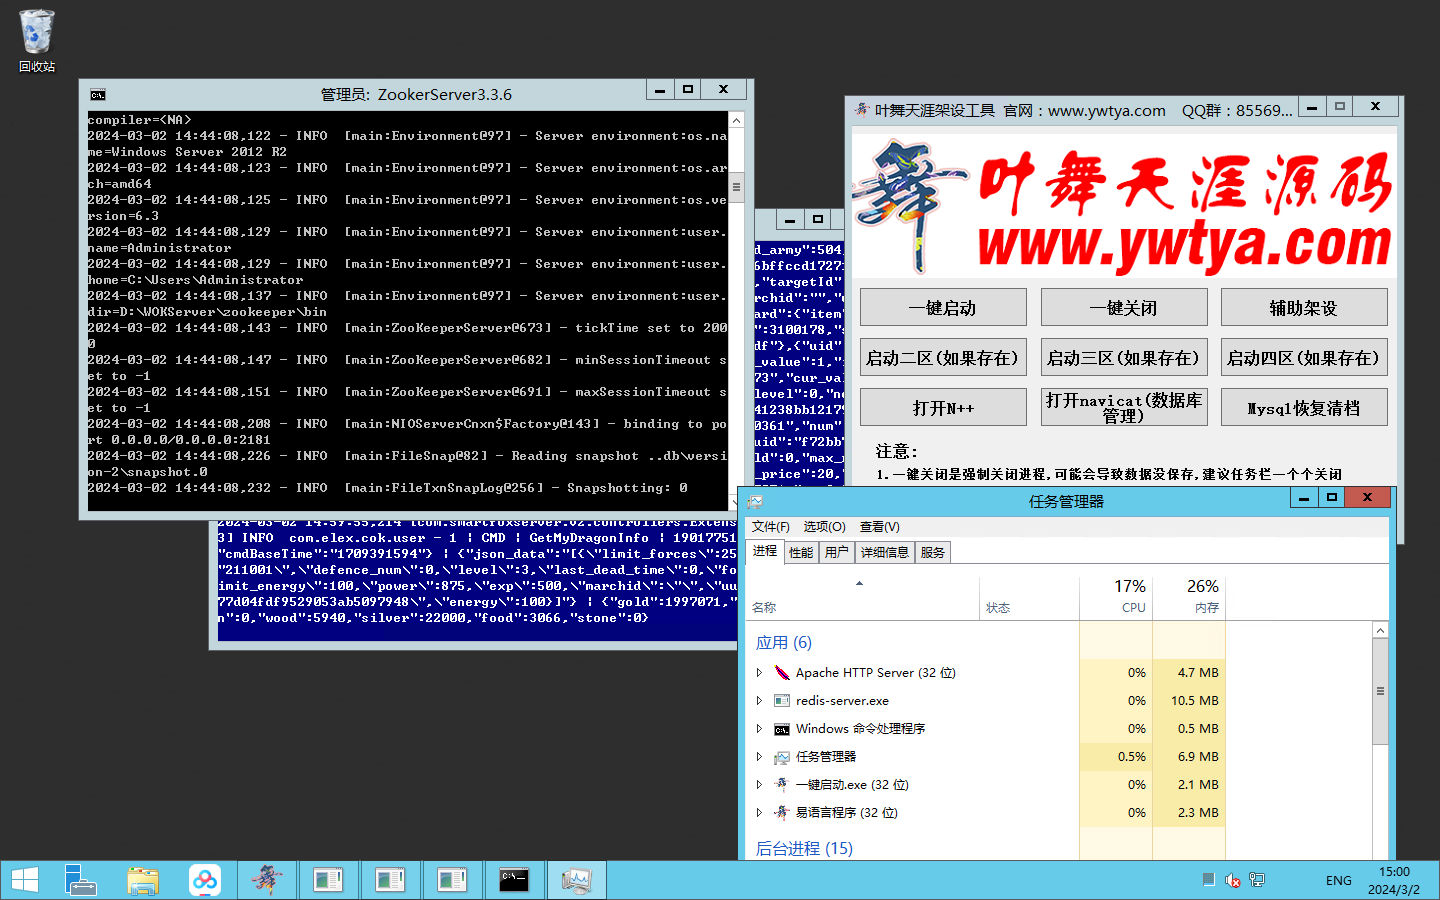Open Server Manager from the taskbar

(80, 880)
